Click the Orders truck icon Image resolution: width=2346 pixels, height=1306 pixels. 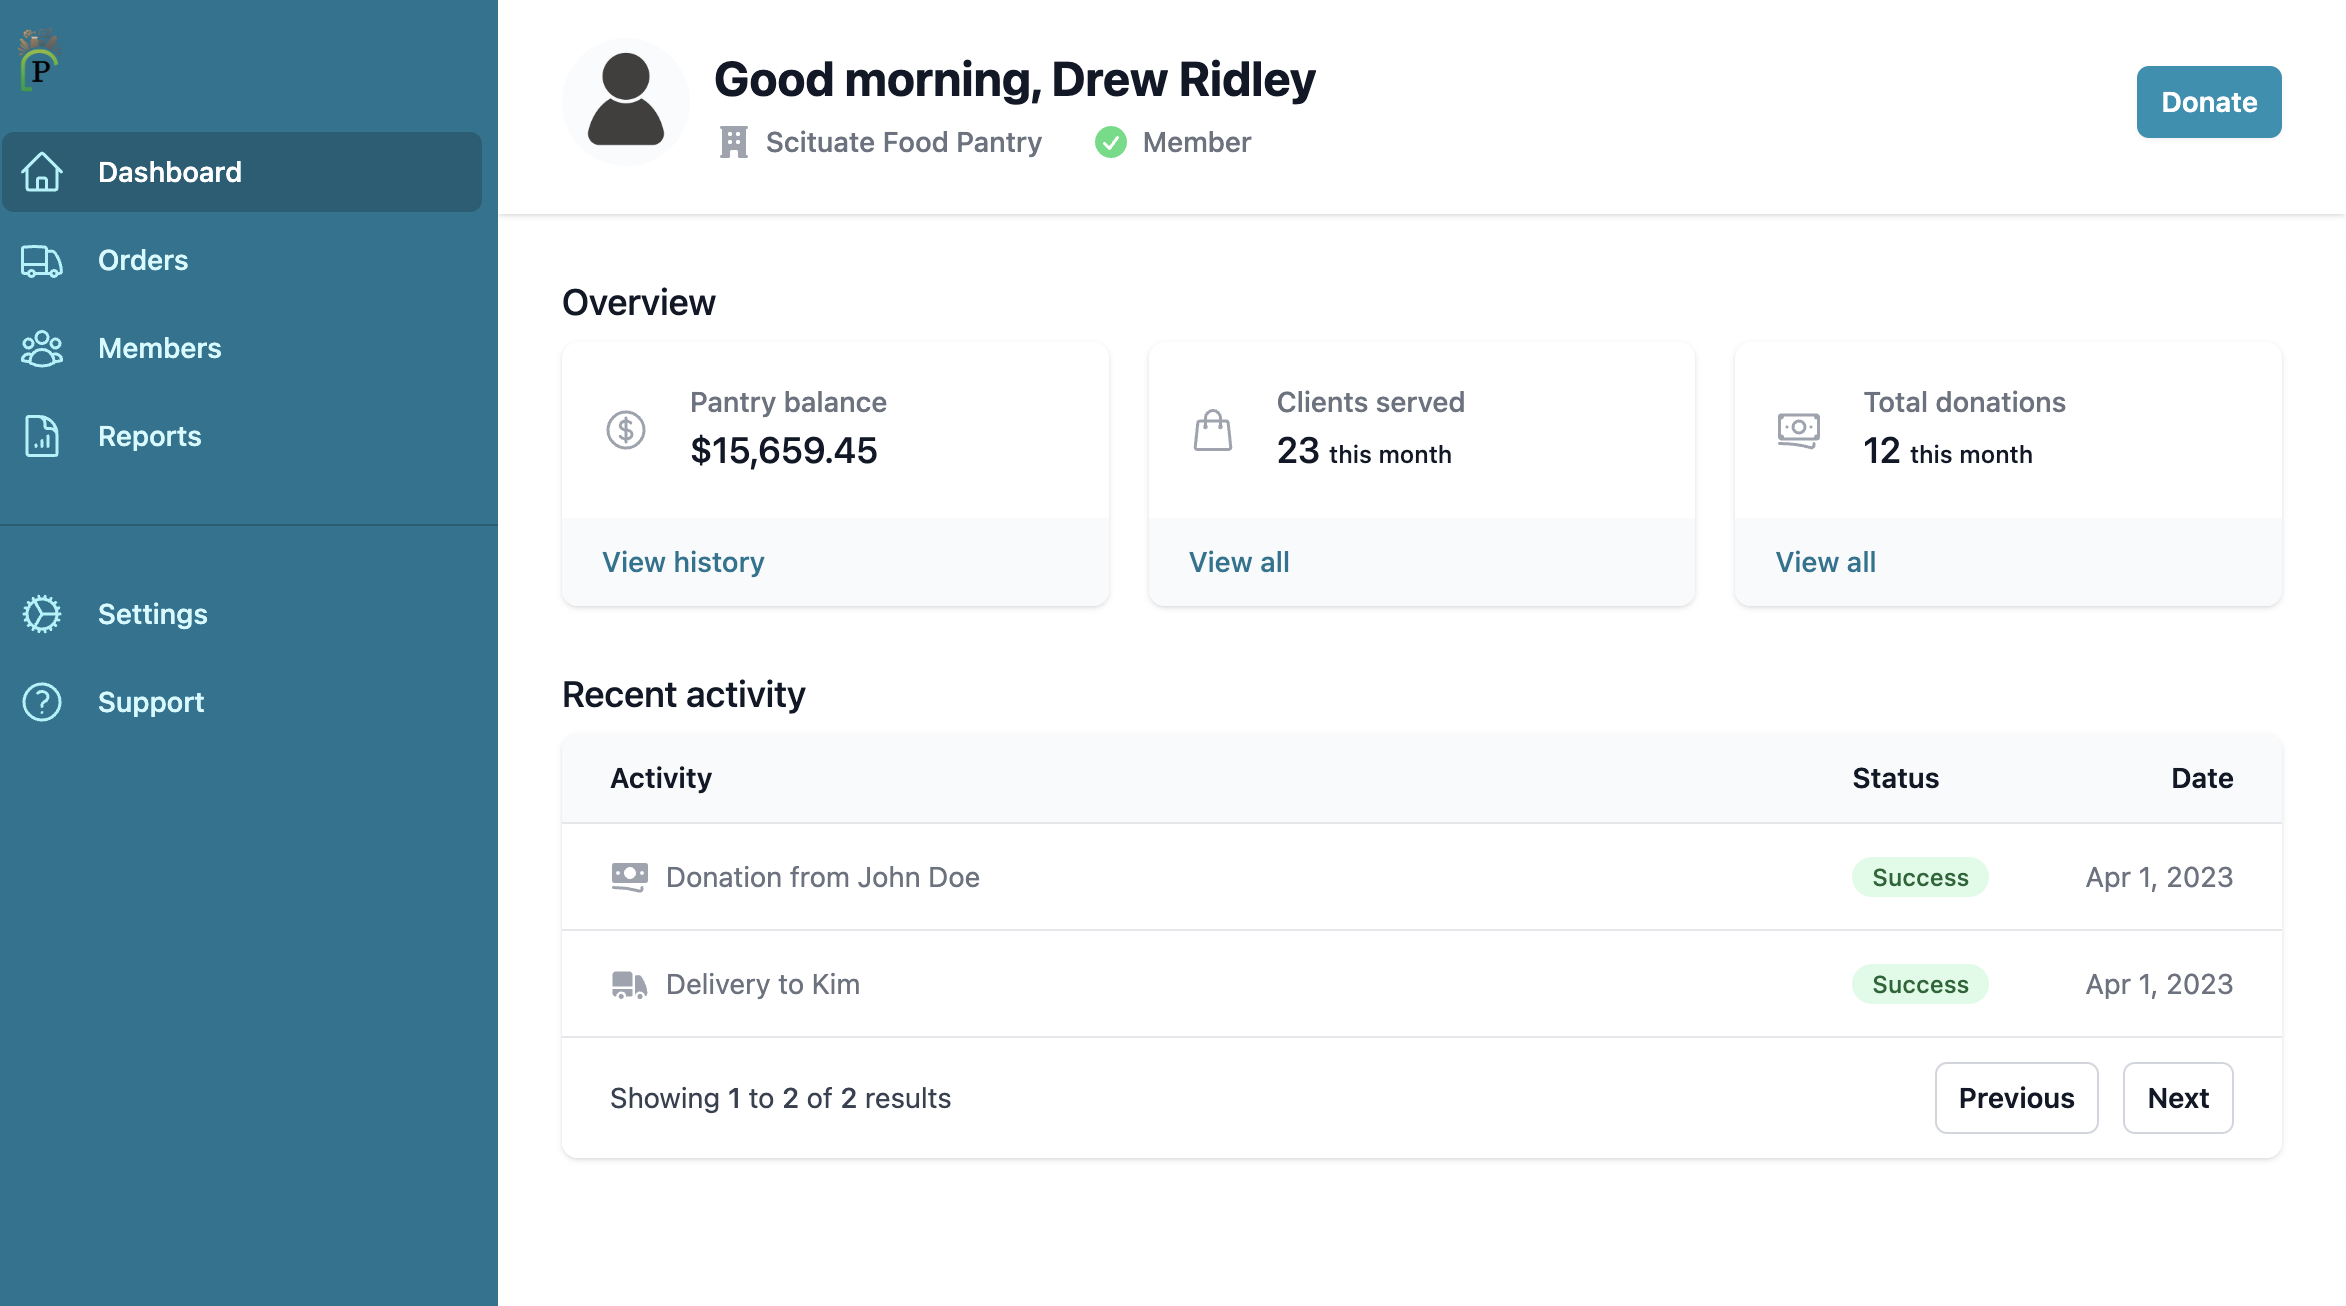pos(42,261)
